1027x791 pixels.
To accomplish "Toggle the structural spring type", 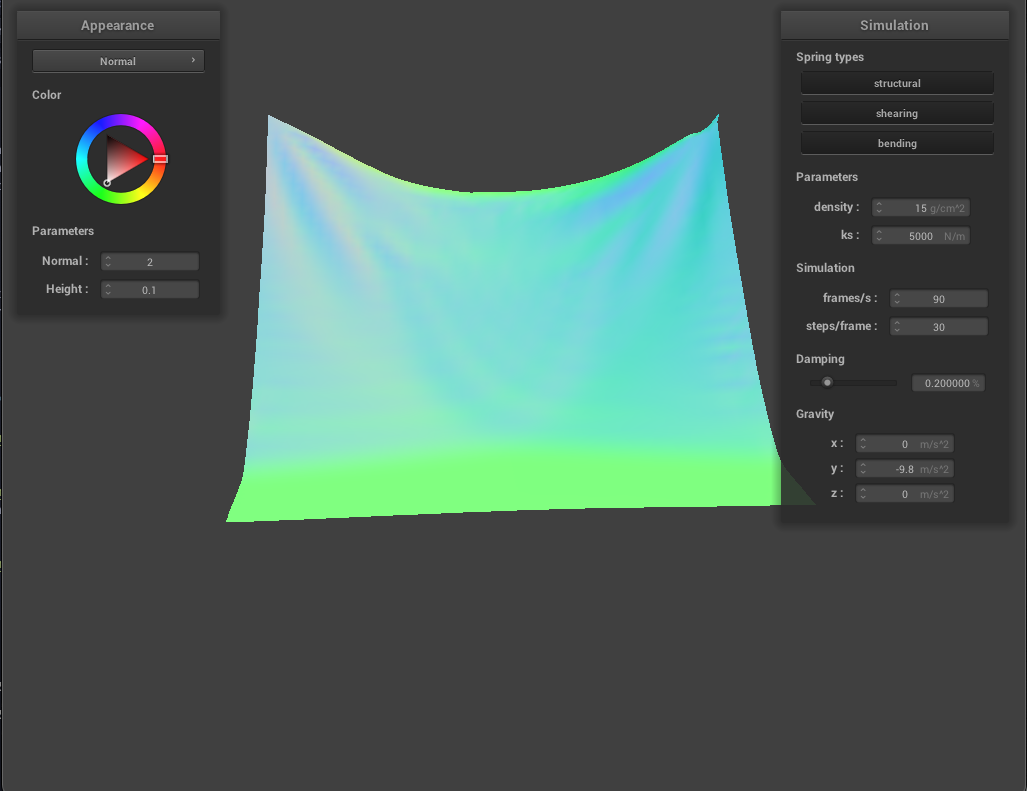I will 897,83.
